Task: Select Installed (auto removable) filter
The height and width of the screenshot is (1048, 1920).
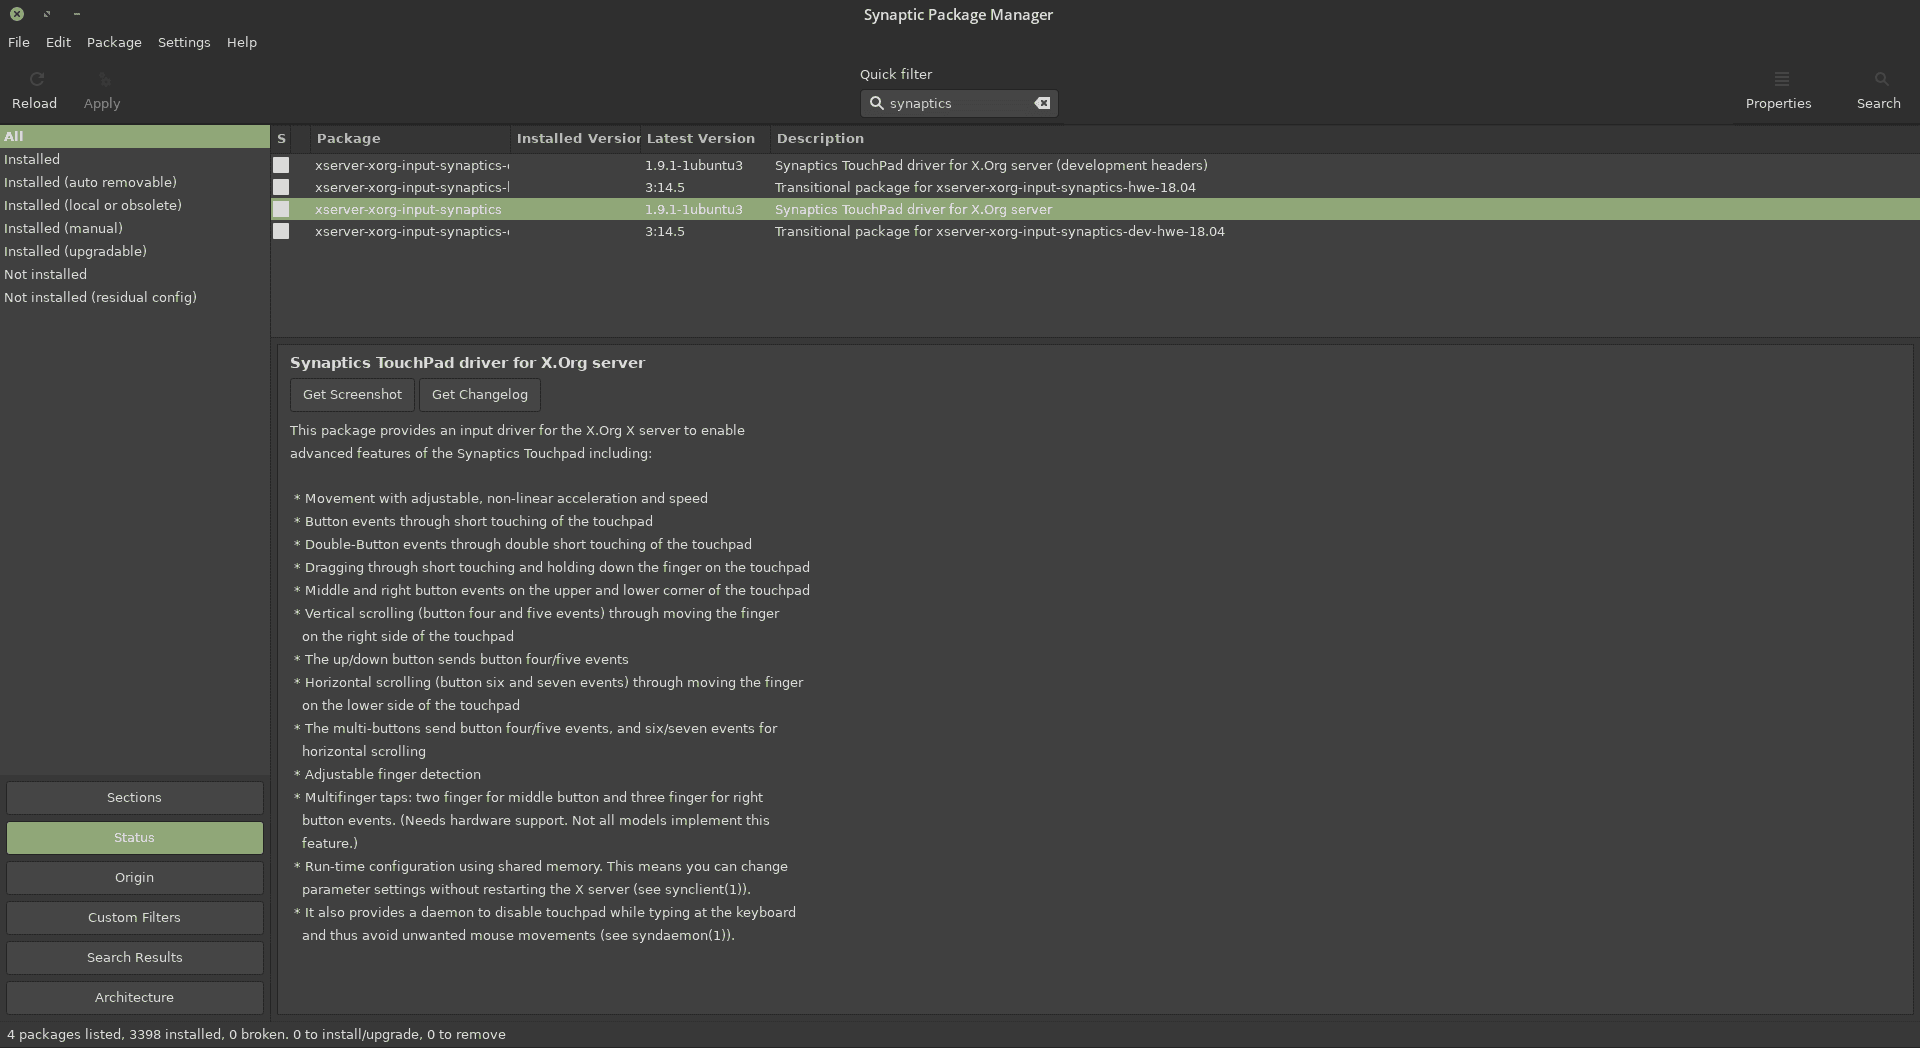Action: (135, 182)
